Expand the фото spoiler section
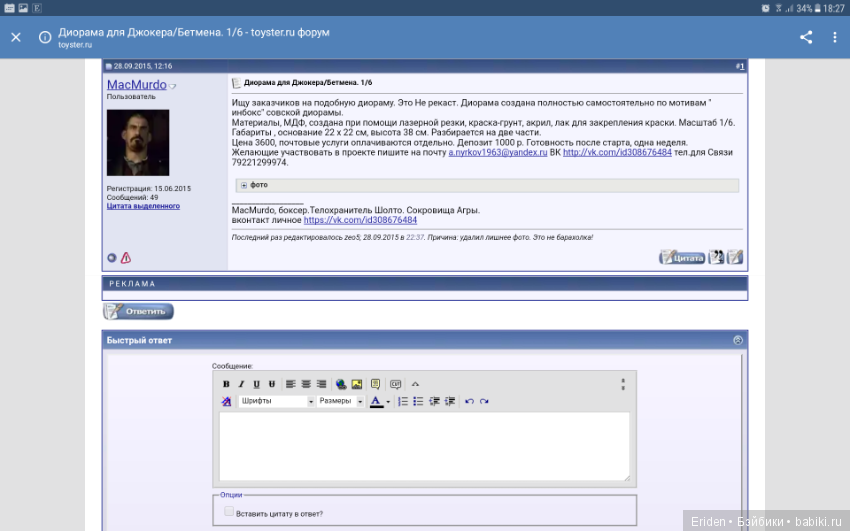 click(243, 185)
